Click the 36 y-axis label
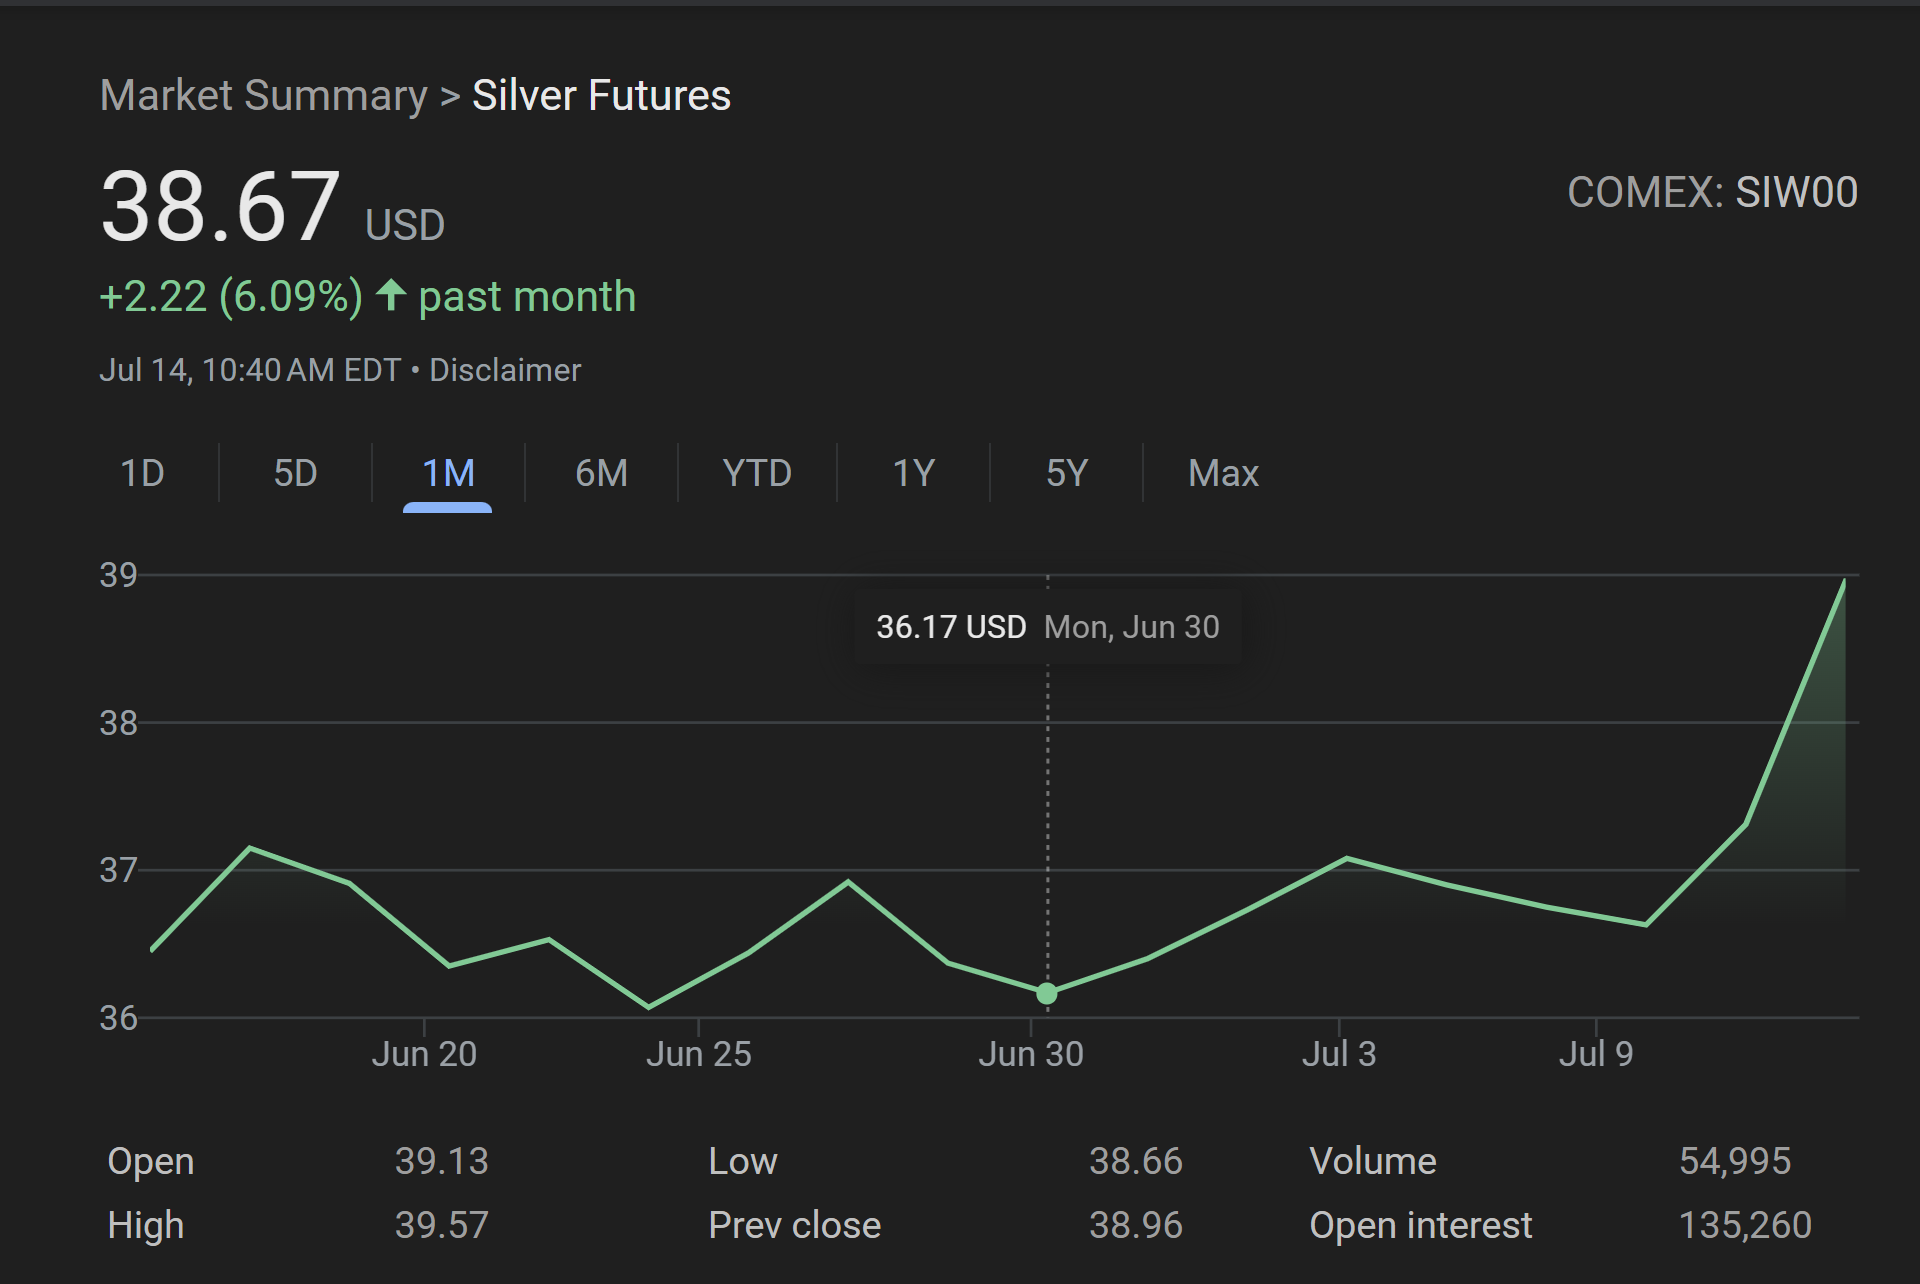This screenshot has height=1284, width=1920. (x=118, y=1018)
